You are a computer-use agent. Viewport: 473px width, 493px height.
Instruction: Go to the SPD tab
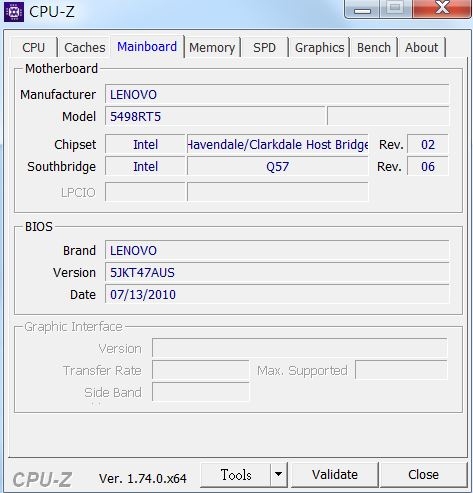(x=264, y=47)
